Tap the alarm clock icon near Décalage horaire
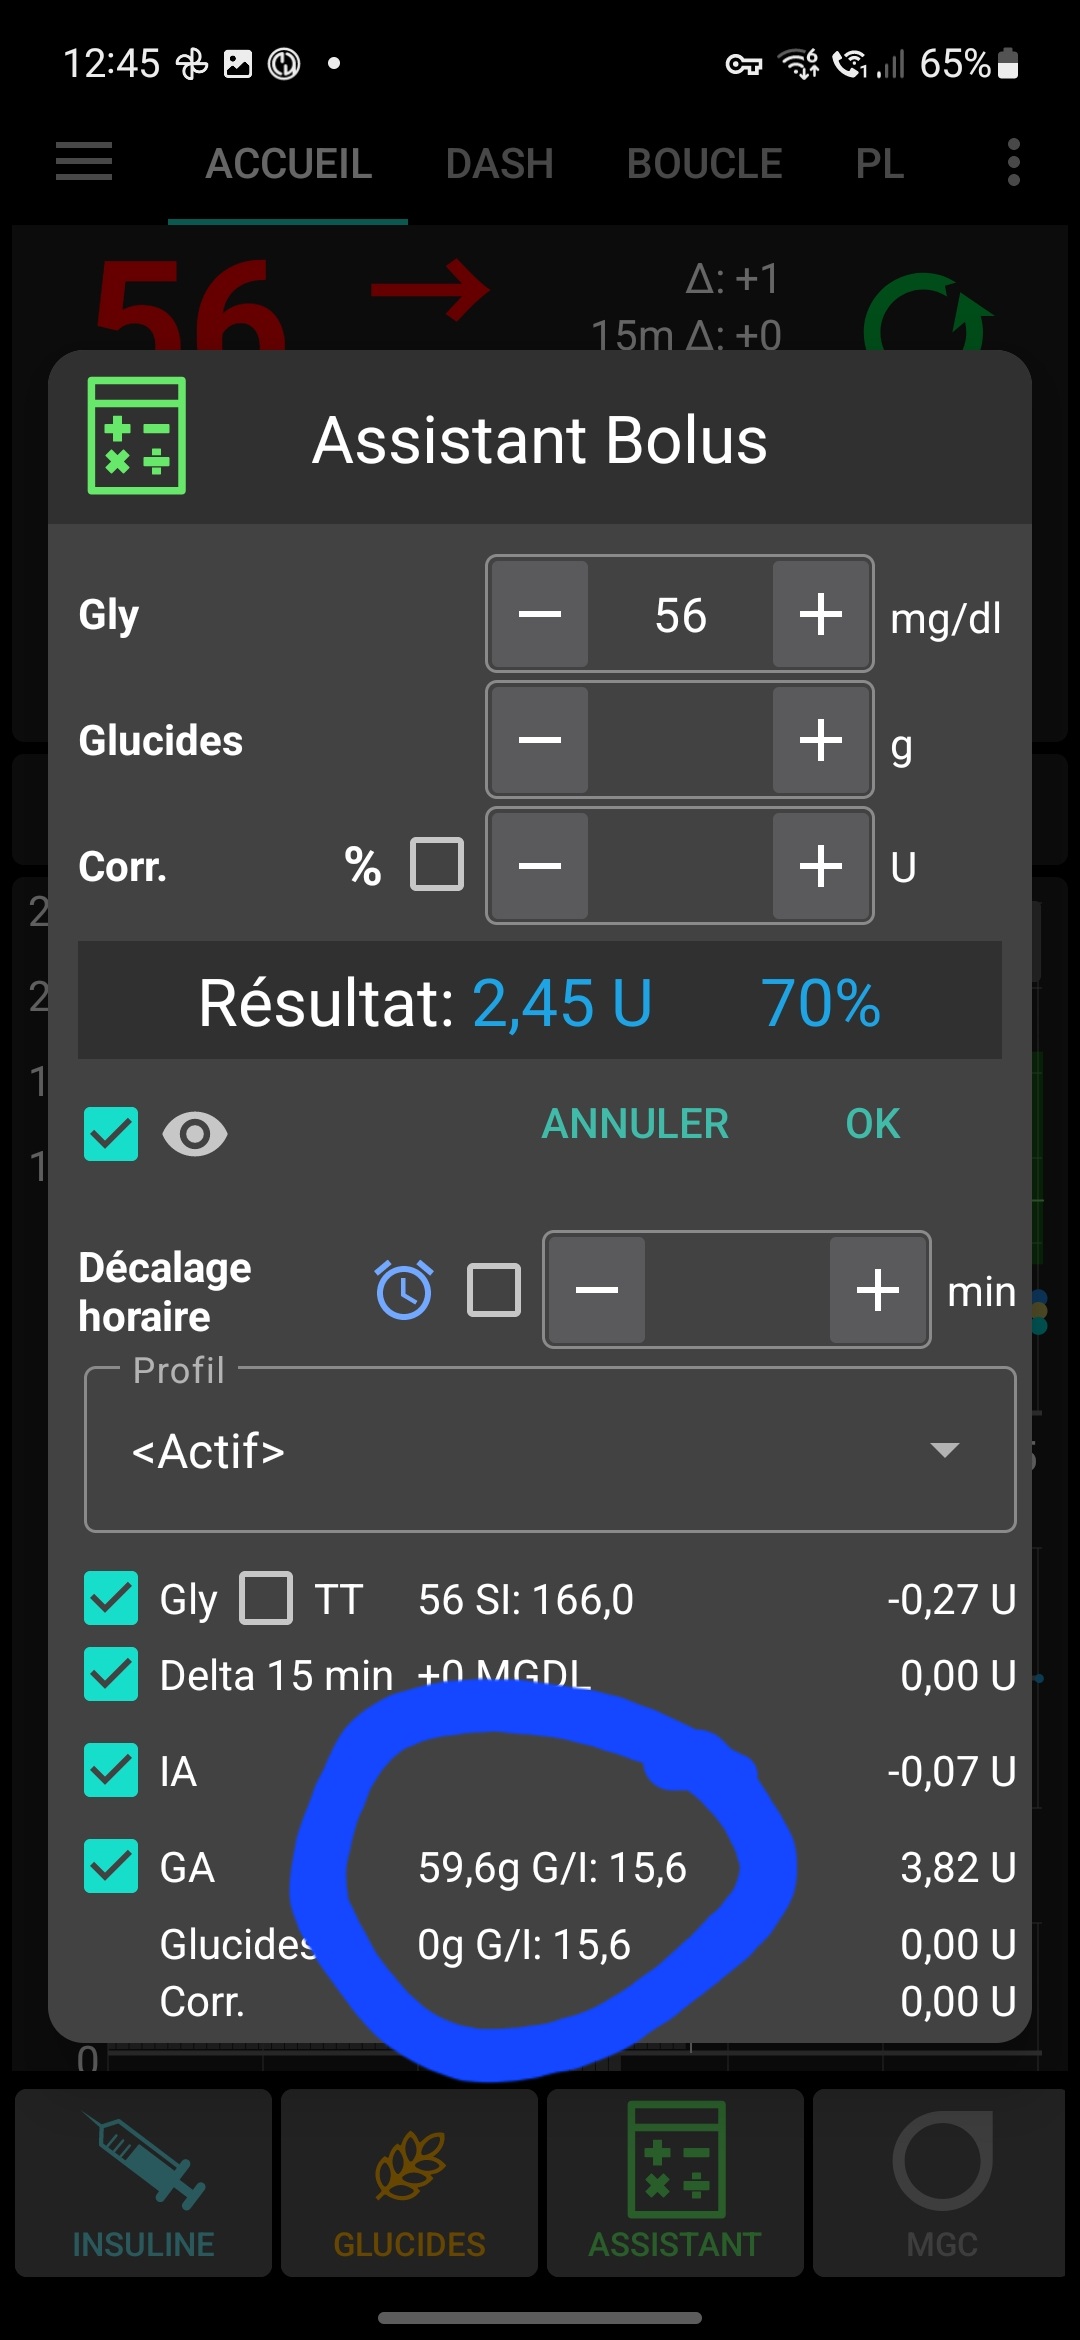 pos(404,1290)
